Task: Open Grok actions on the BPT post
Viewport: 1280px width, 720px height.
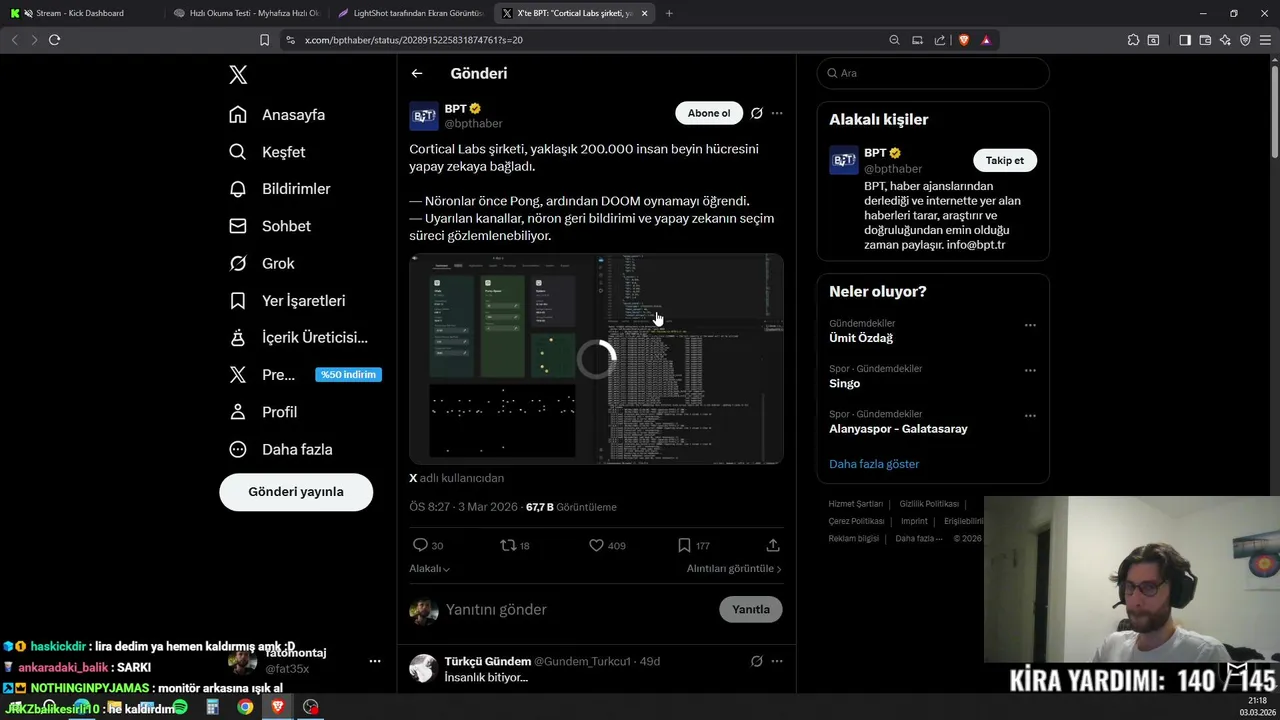Action: coord(757,113)
